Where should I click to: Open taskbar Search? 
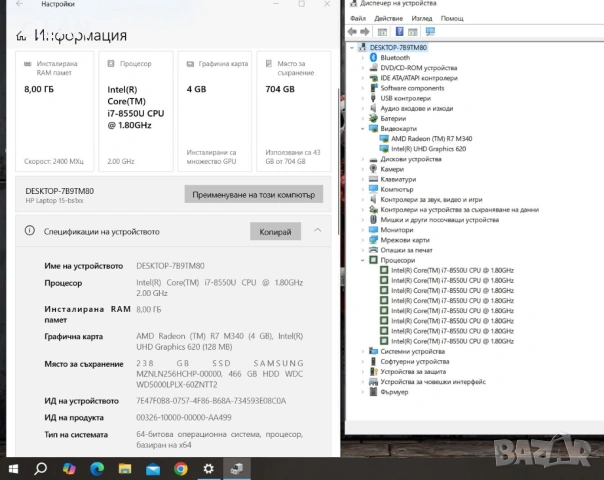pyautogui.click(x=40, y=469)
